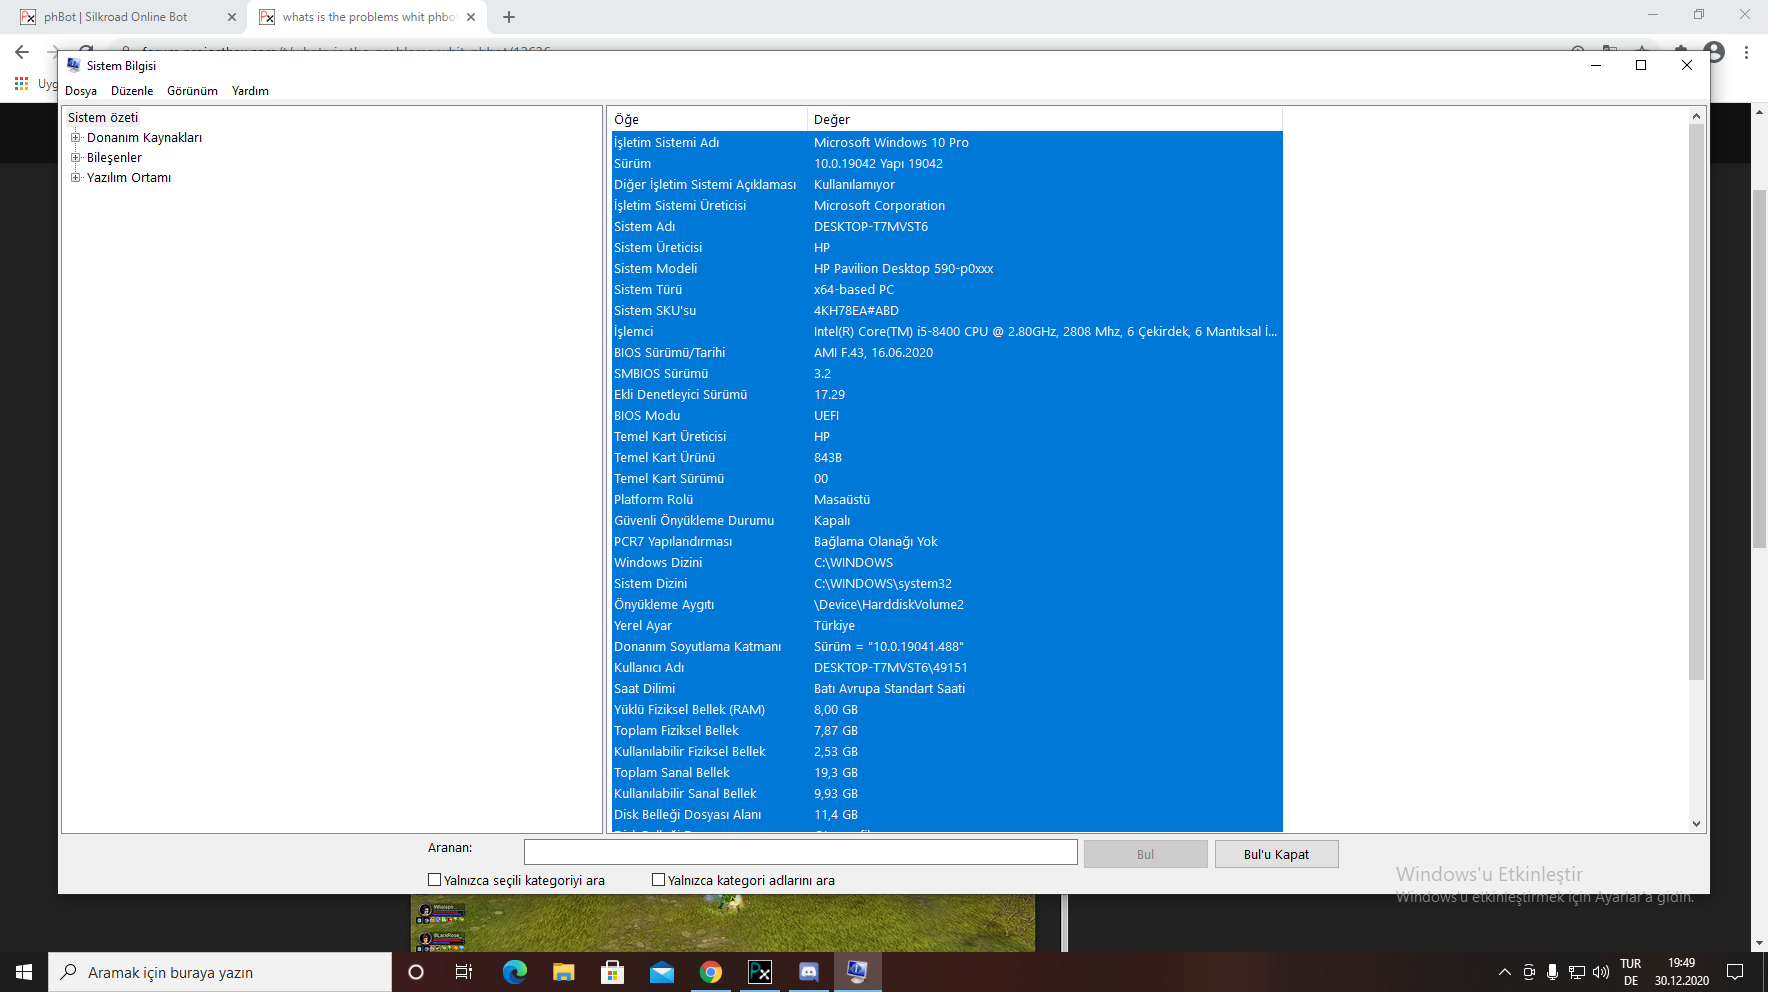Viewport: 1768px width, 992px height.
Task: Open phBot application from taskbar
Action: [x=760, y=972]
